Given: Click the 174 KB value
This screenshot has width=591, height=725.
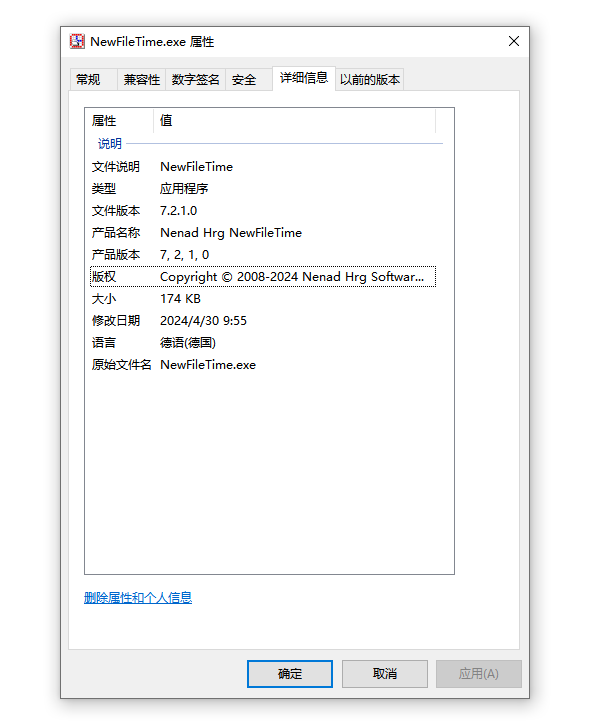Looking at the screenshot, I should click(180, 299).
